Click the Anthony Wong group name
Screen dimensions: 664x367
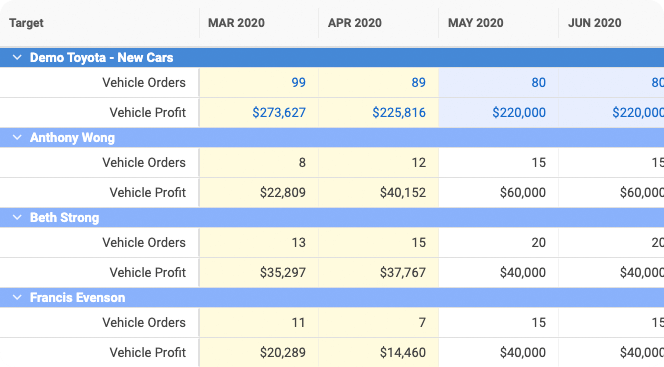click(72, 138)
